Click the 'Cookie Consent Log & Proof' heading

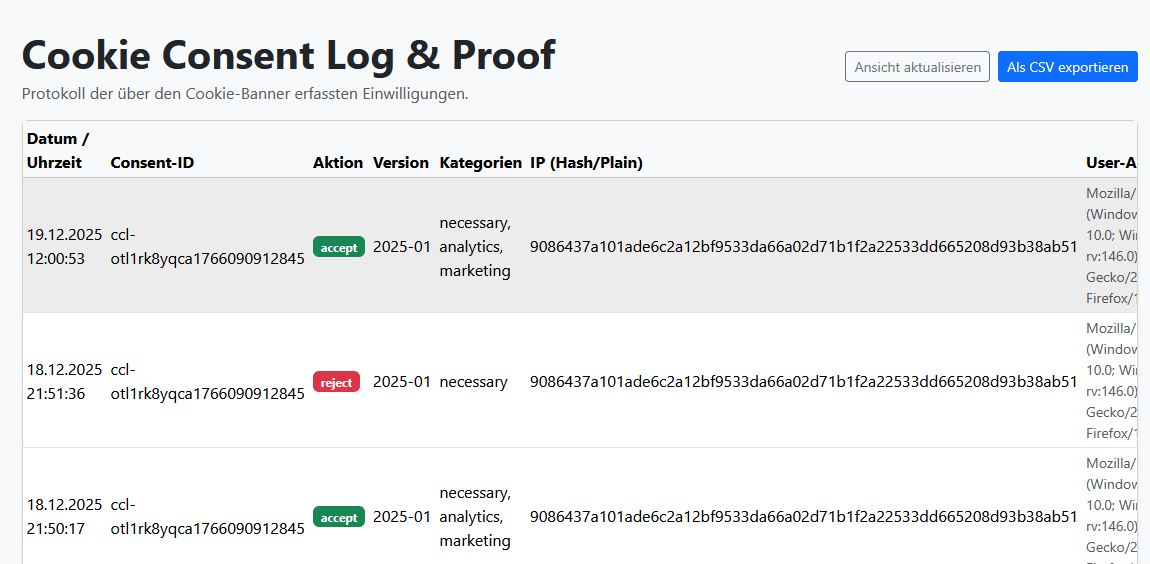click(x=288, y=55)
